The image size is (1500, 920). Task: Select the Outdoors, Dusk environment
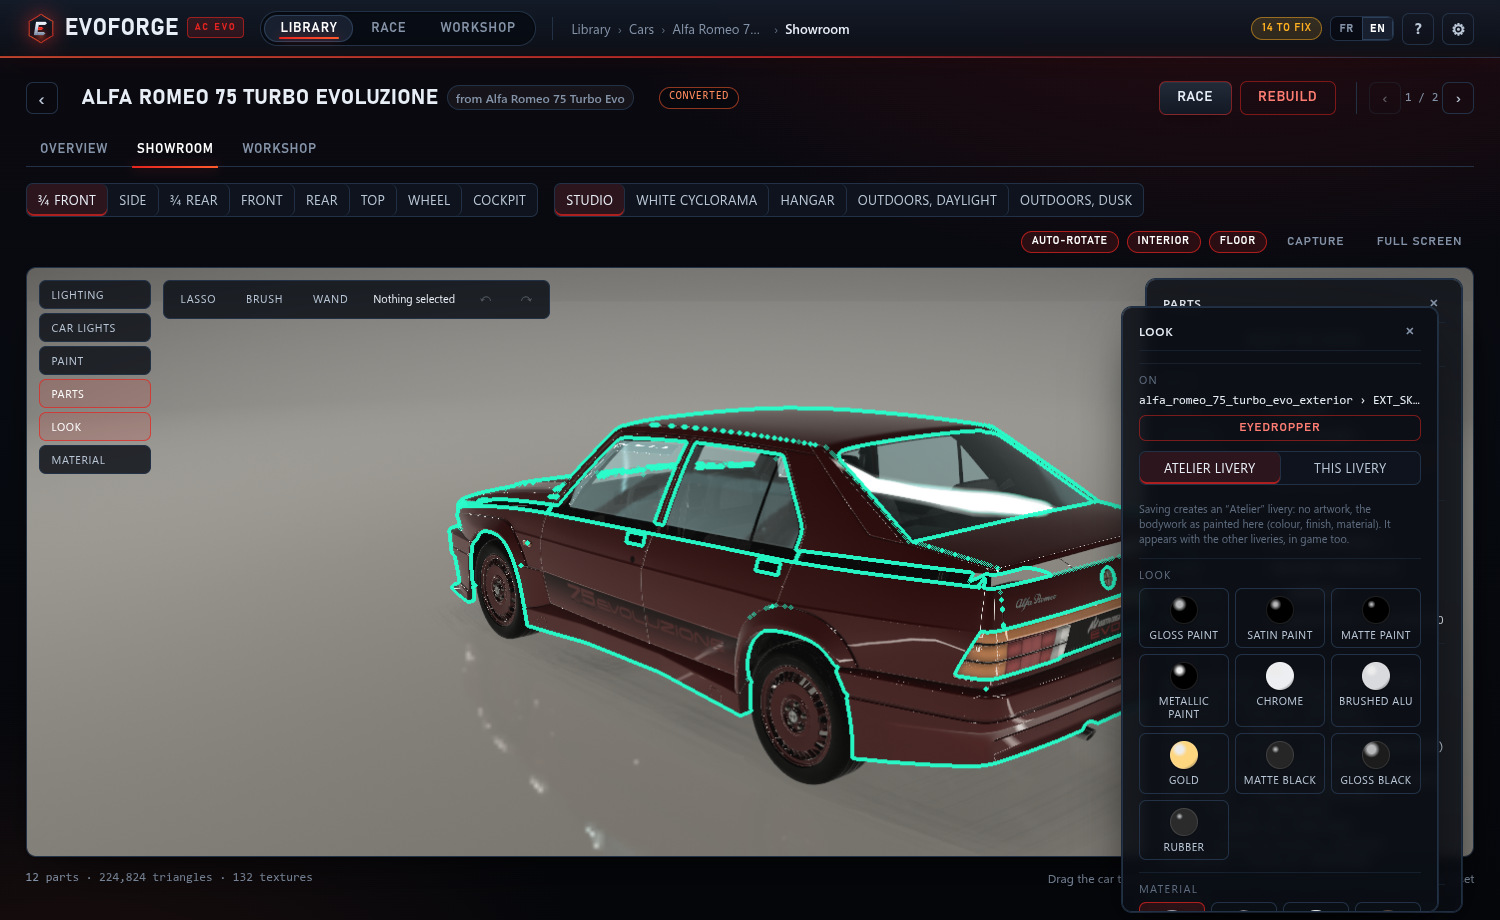coord(1076,200)
